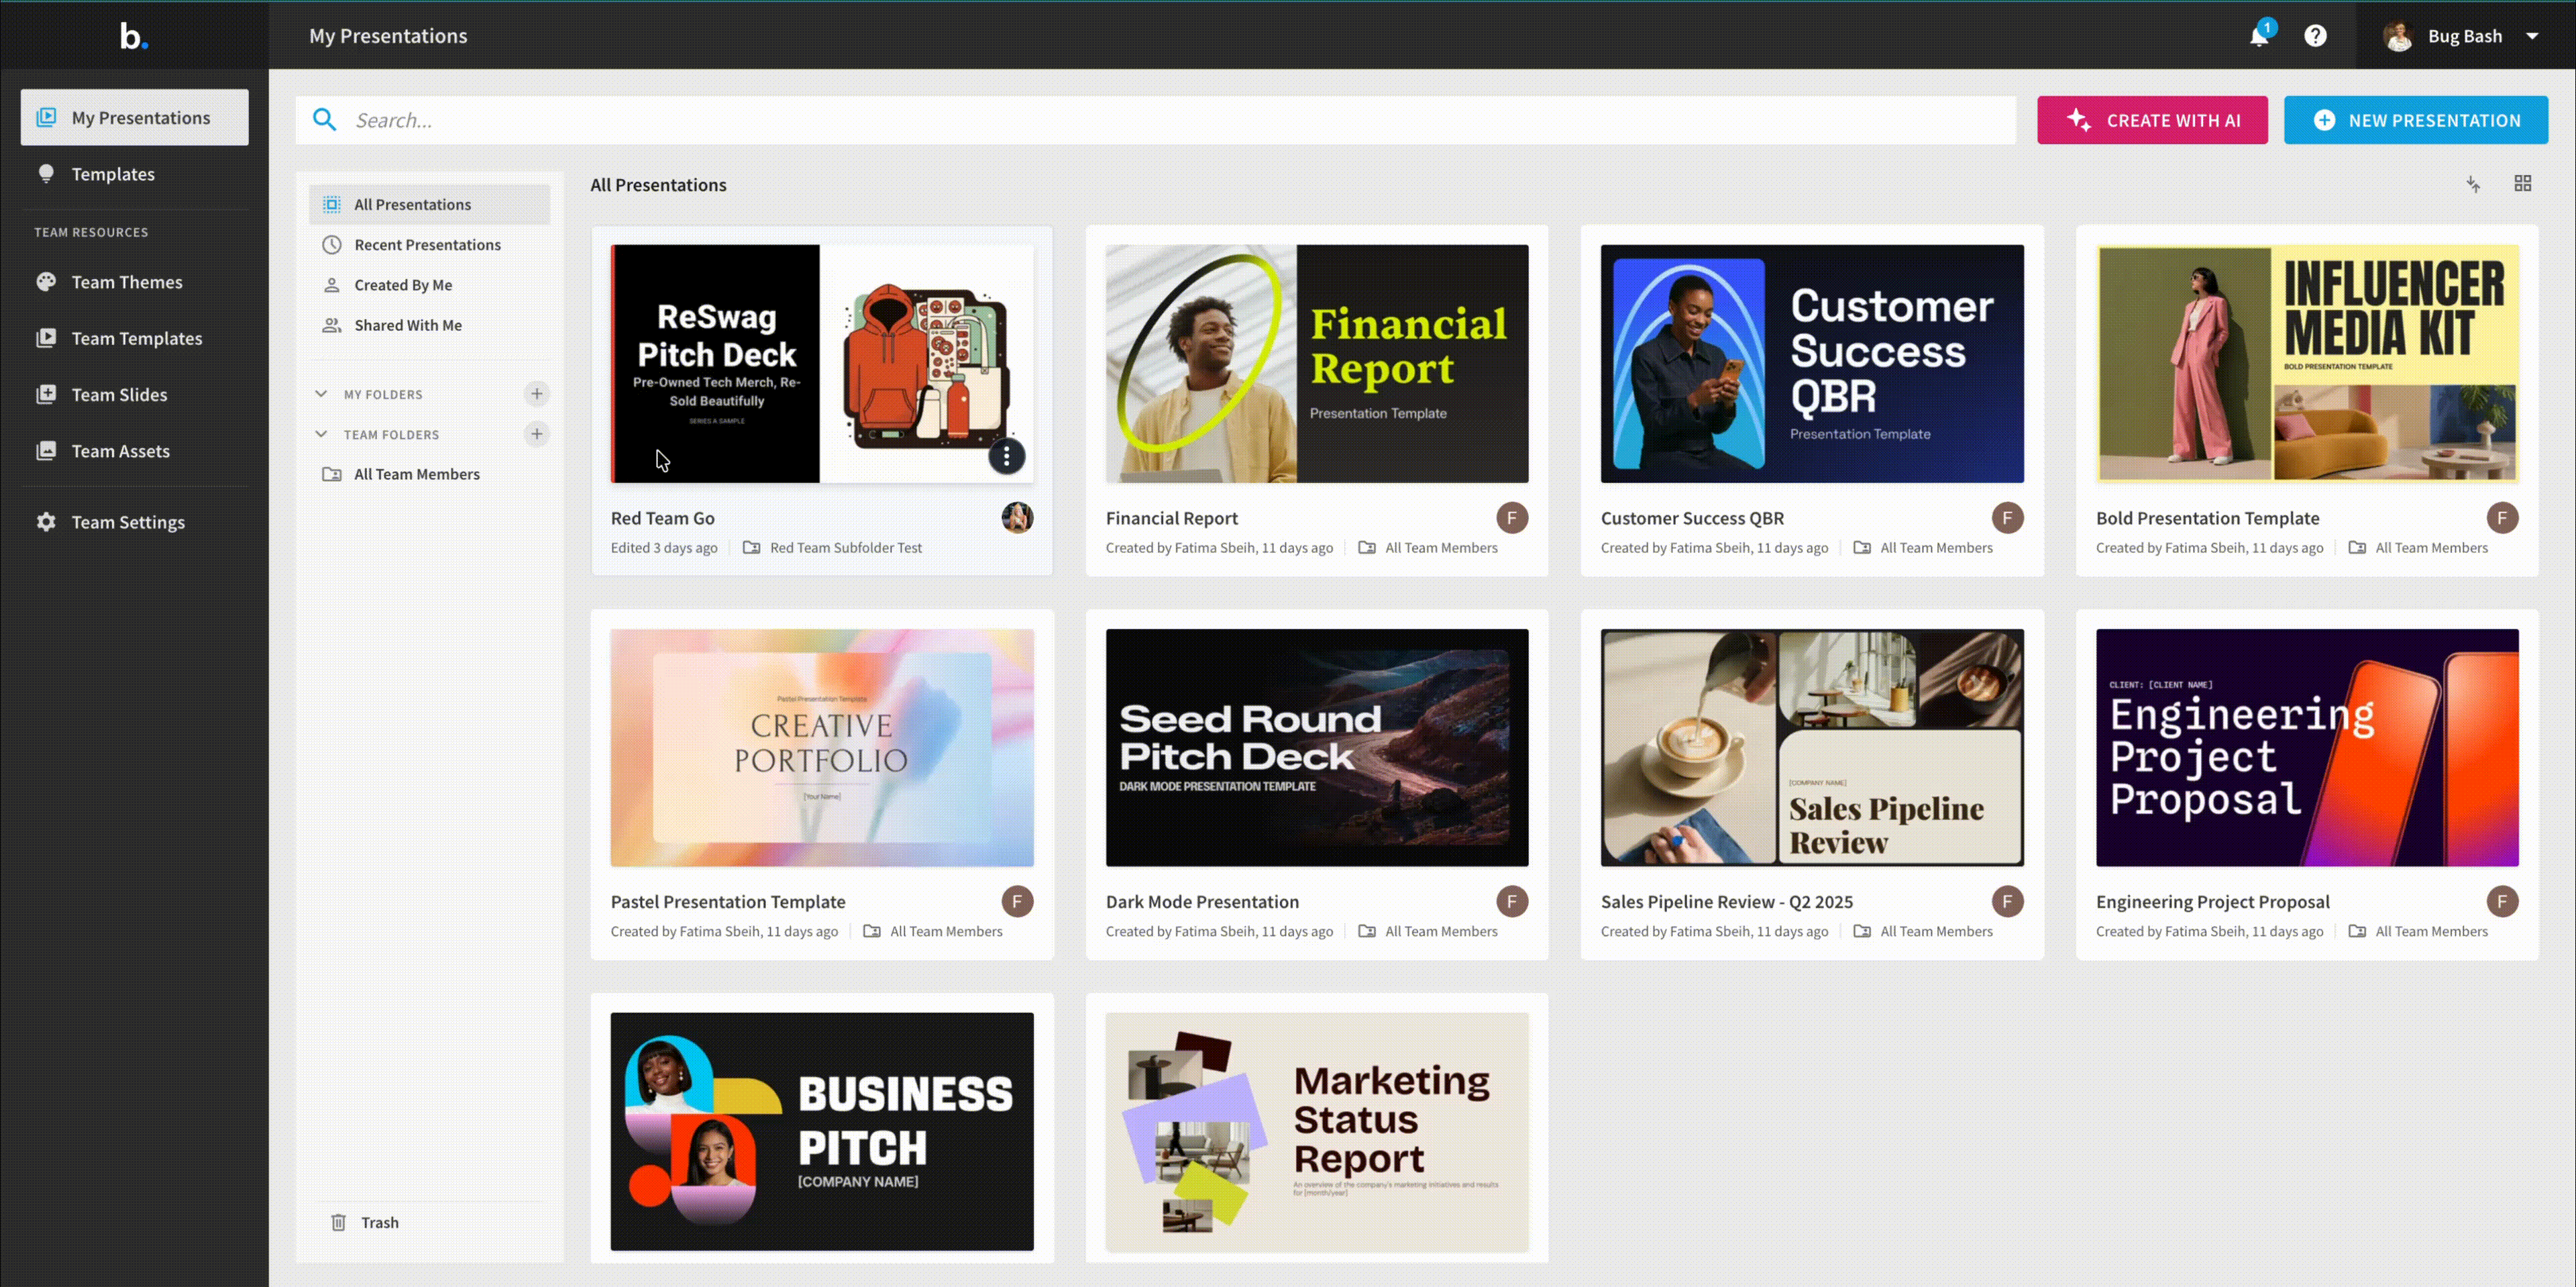Viewport: 2576px width, 1287px height.
Task: Open Templates in the sidebar
Action: [135, 174]
